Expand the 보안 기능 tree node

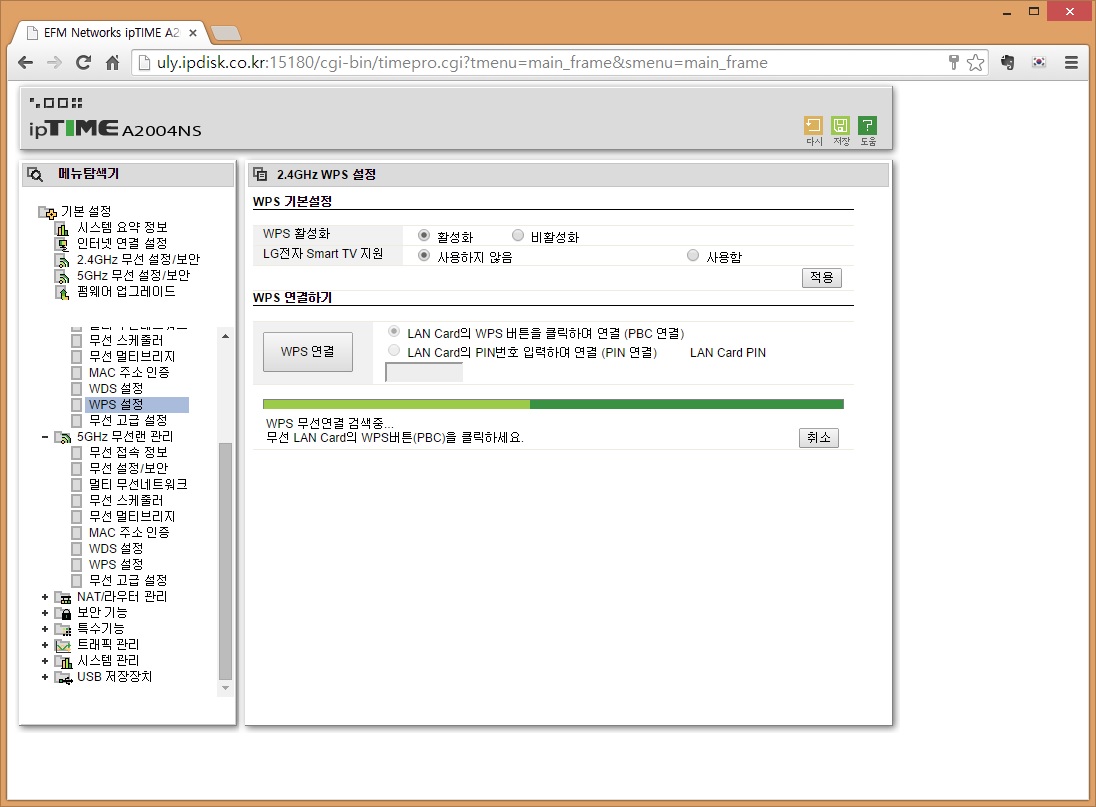tap(45, 613)
